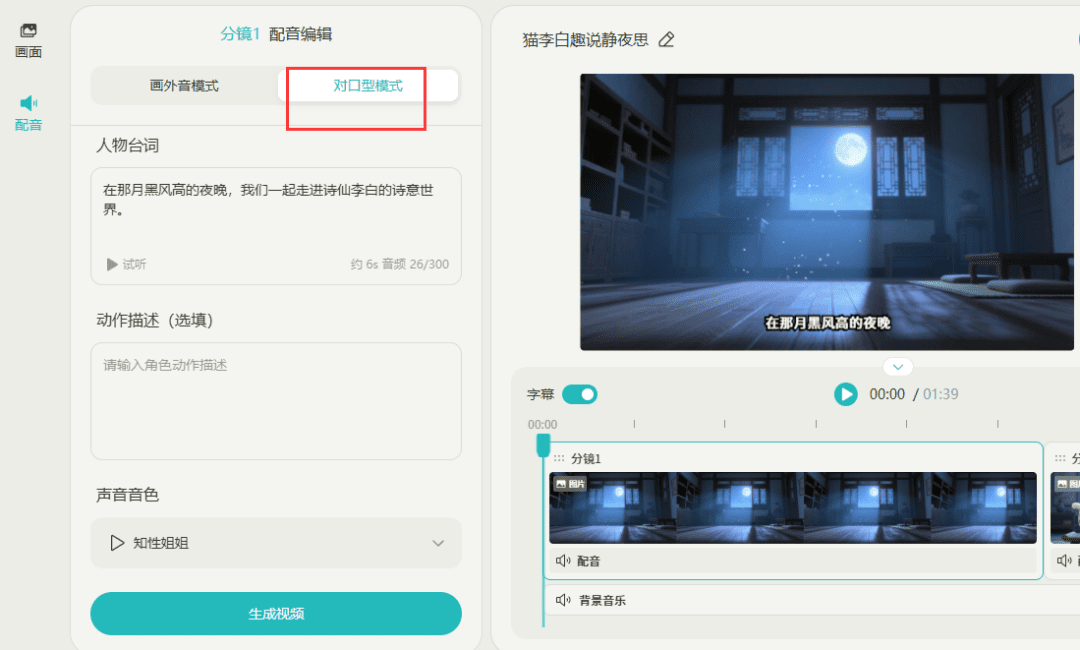Click the 图片 badge on the clip thumbnail
The height and width of the screenshot is (650, 1080).
(570, 484)
